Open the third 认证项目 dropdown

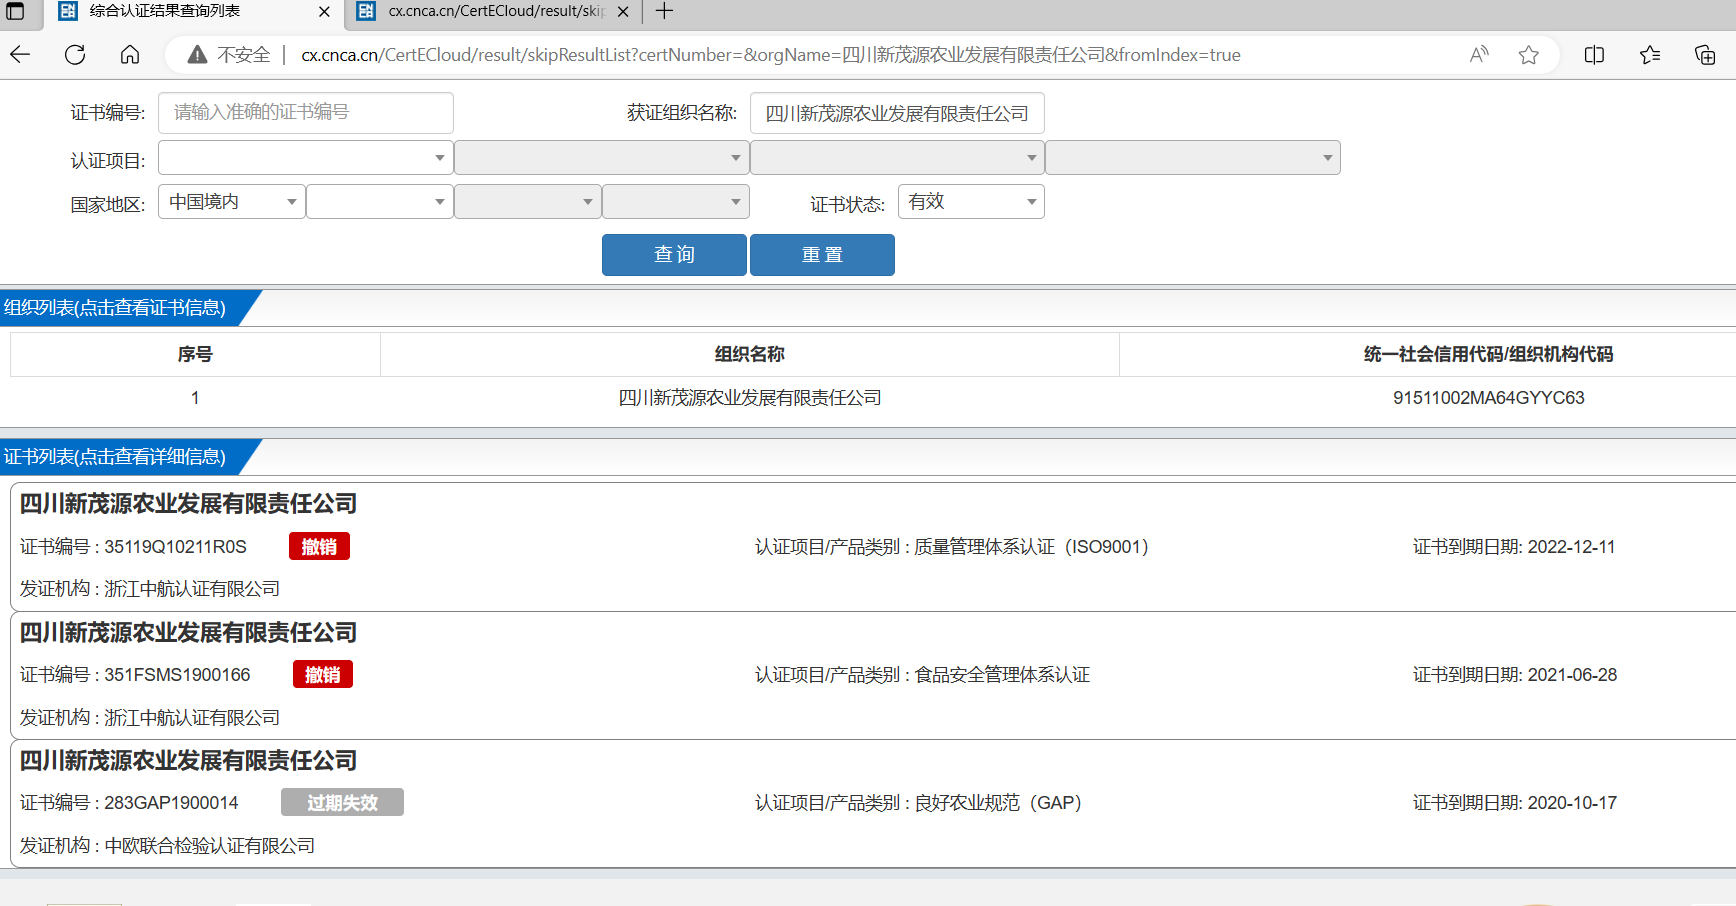pos(897,158)
